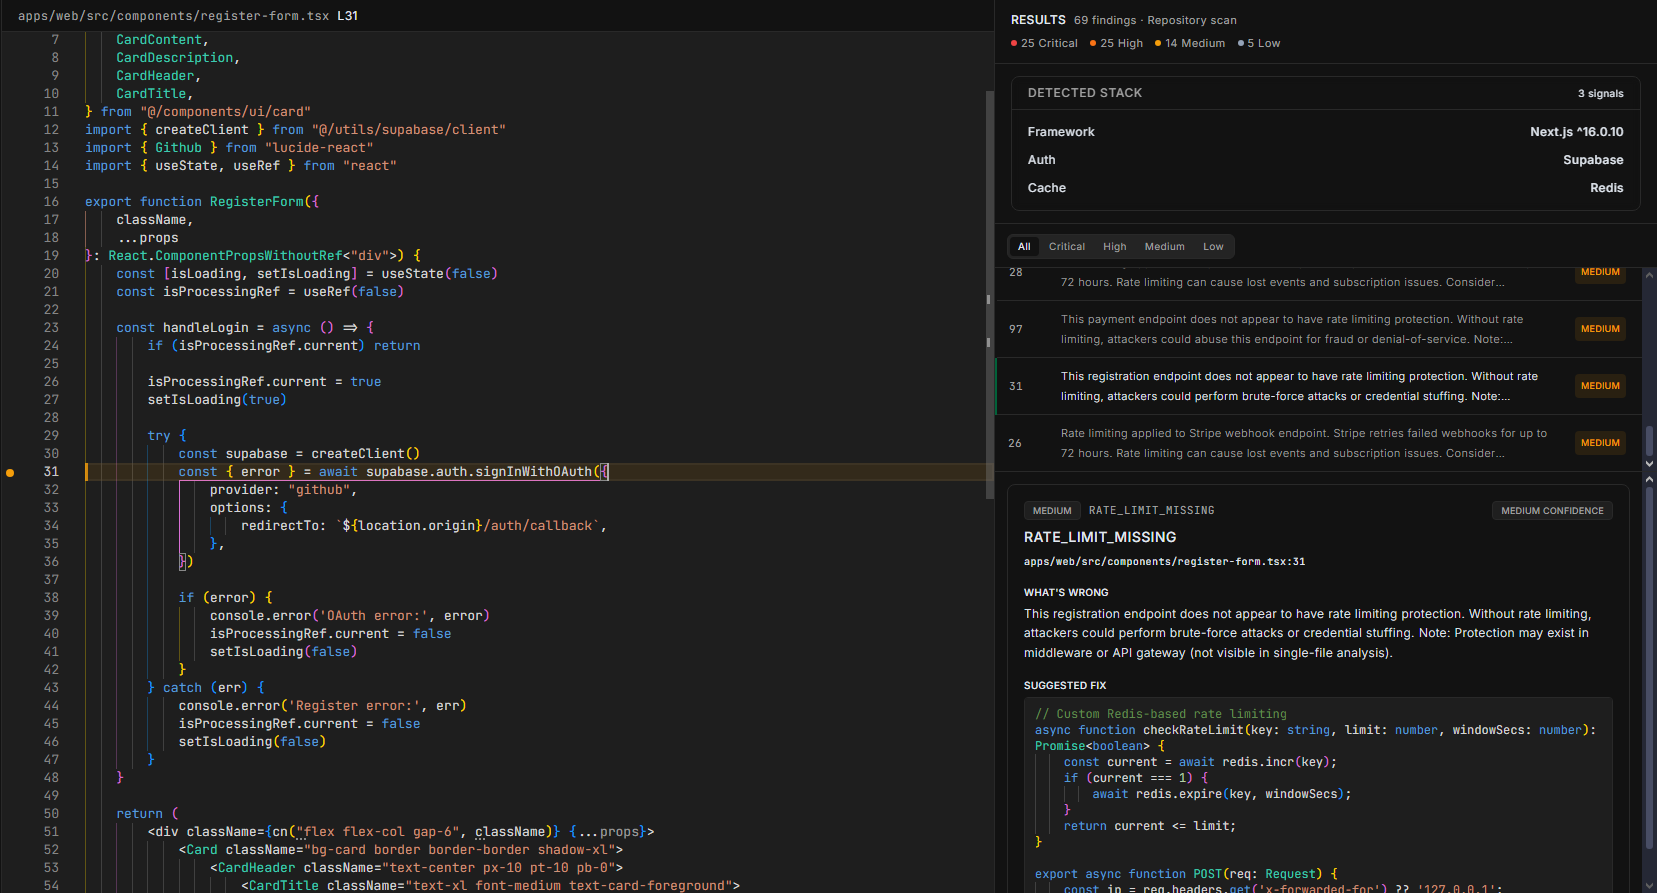Select the All findings filter
Viewport: 1657px width, 893px height.
[1024, 247]
